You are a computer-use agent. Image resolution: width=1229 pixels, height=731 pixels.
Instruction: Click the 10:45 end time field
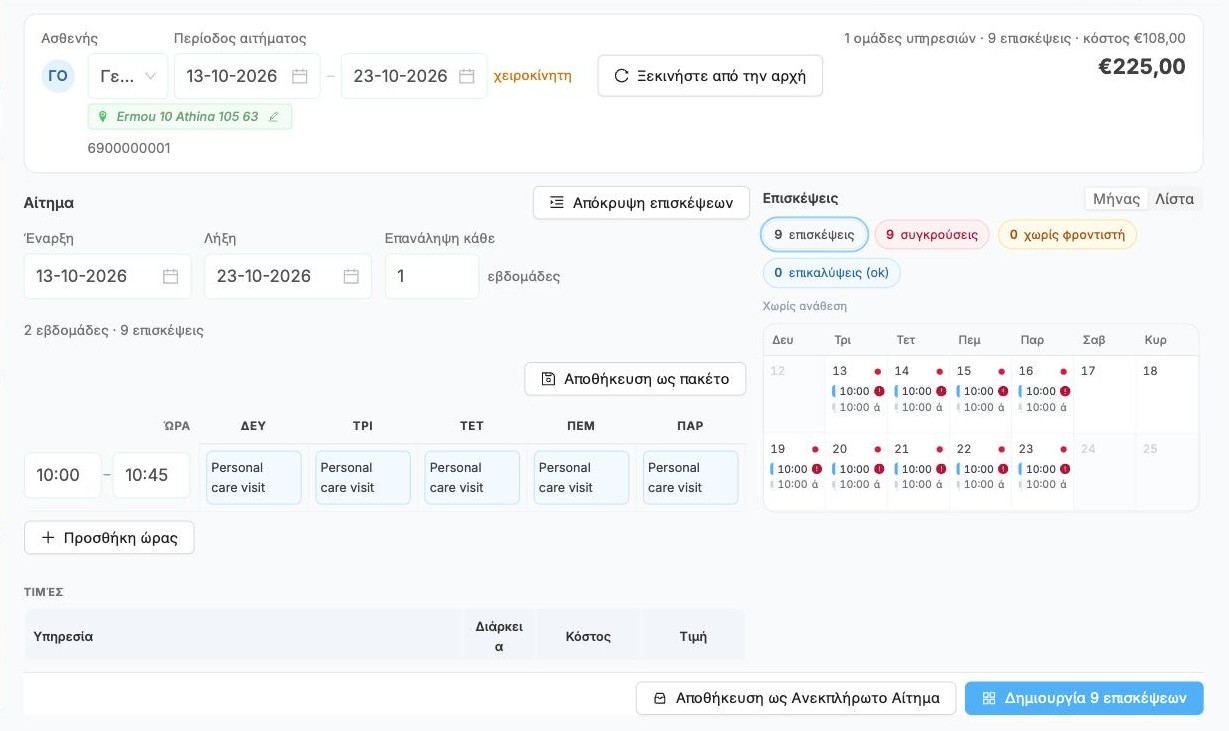[x=151, y=475]
